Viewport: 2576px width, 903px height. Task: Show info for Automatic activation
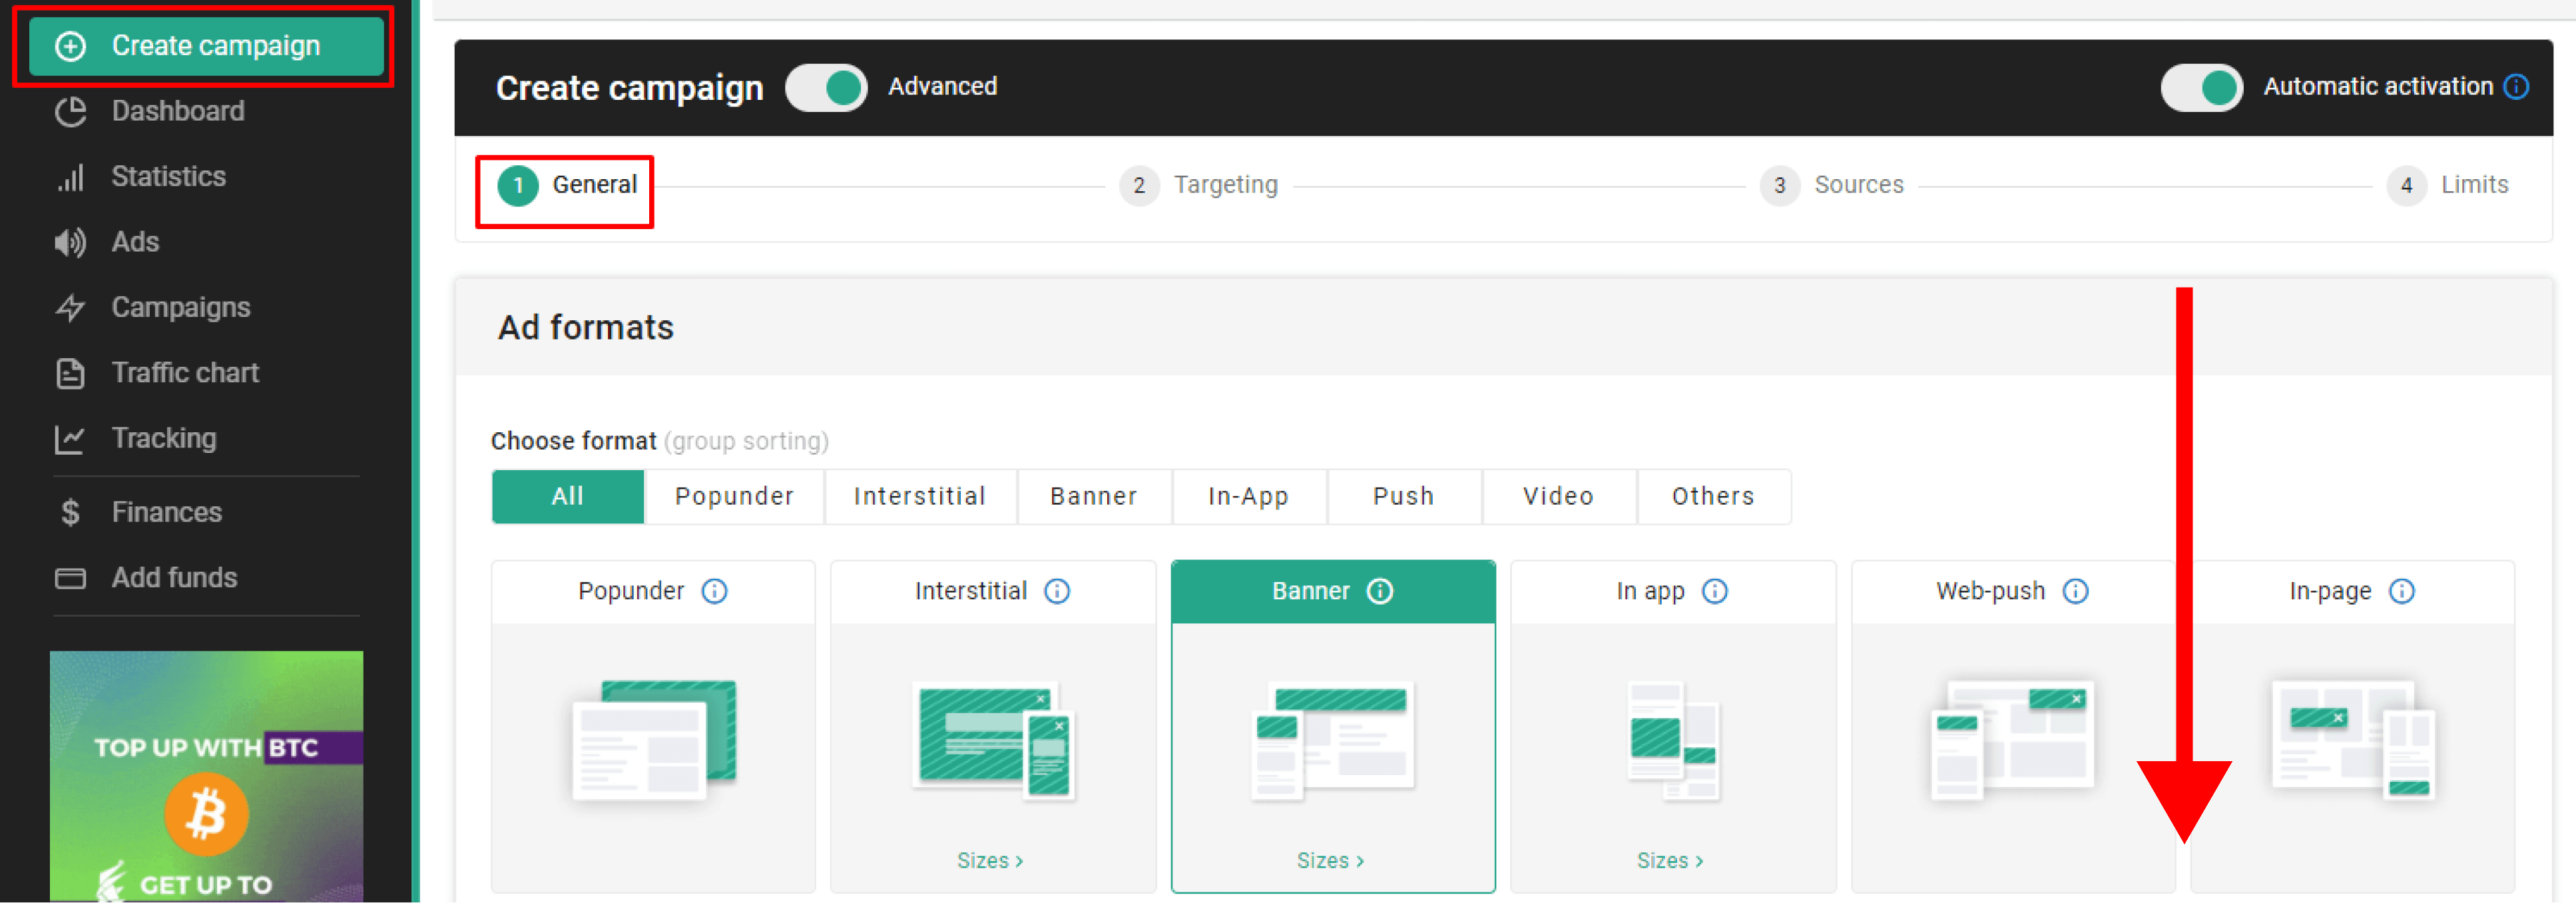[2516, 87]
